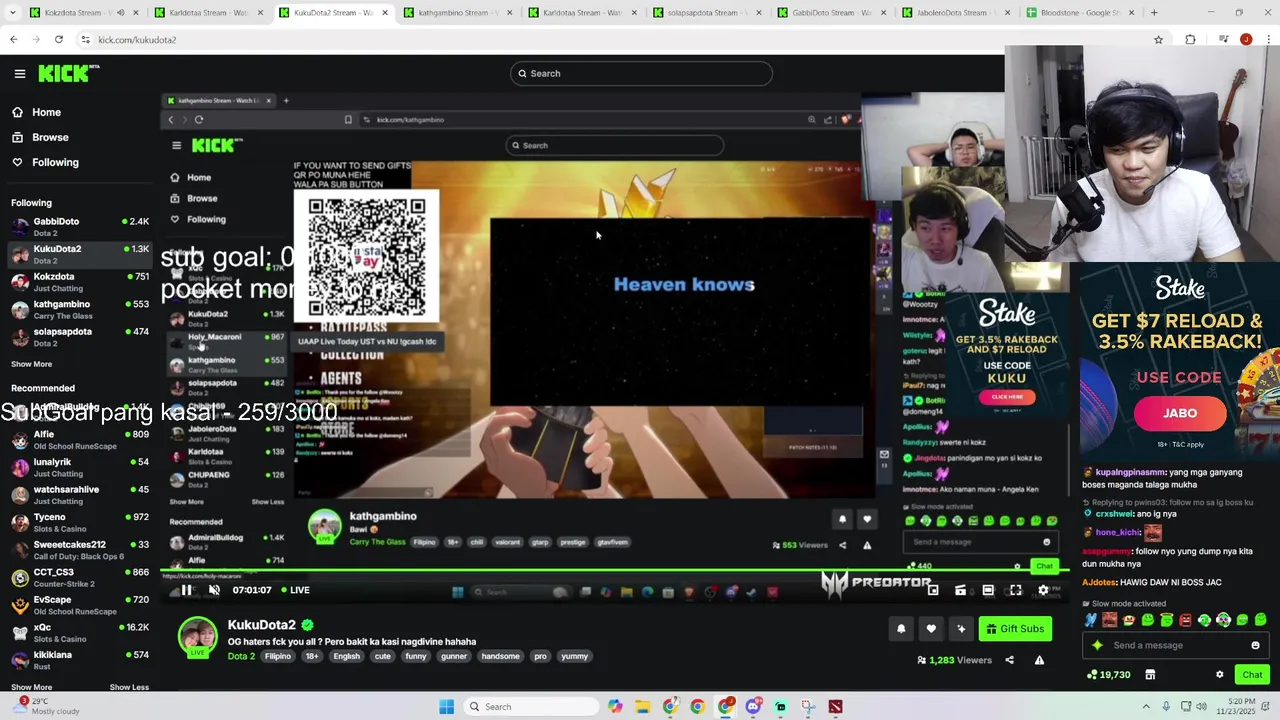
Task: Open picture-in-picture for the stream
Action: [x=932, y=590]
